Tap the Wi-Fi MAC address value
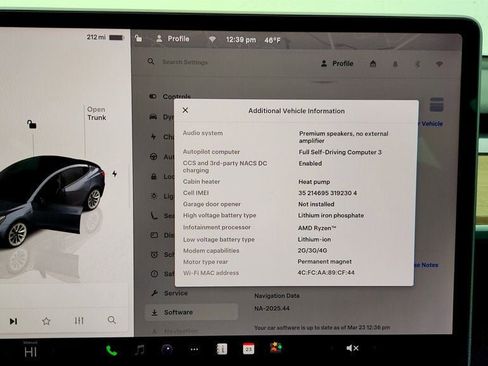 326,272
